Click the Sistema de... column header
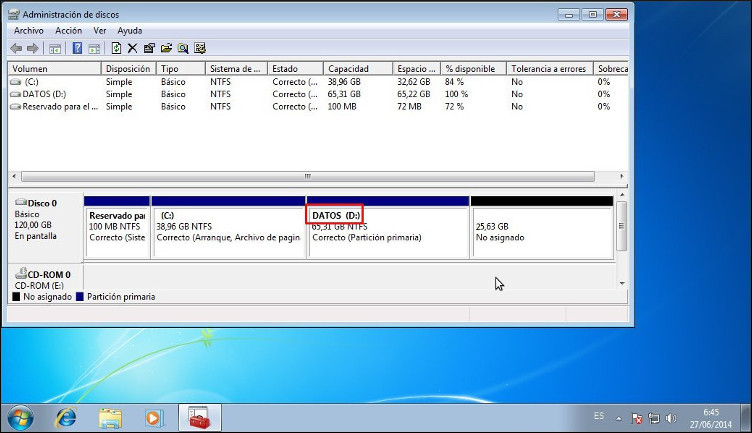 click(x=236, y=69)
